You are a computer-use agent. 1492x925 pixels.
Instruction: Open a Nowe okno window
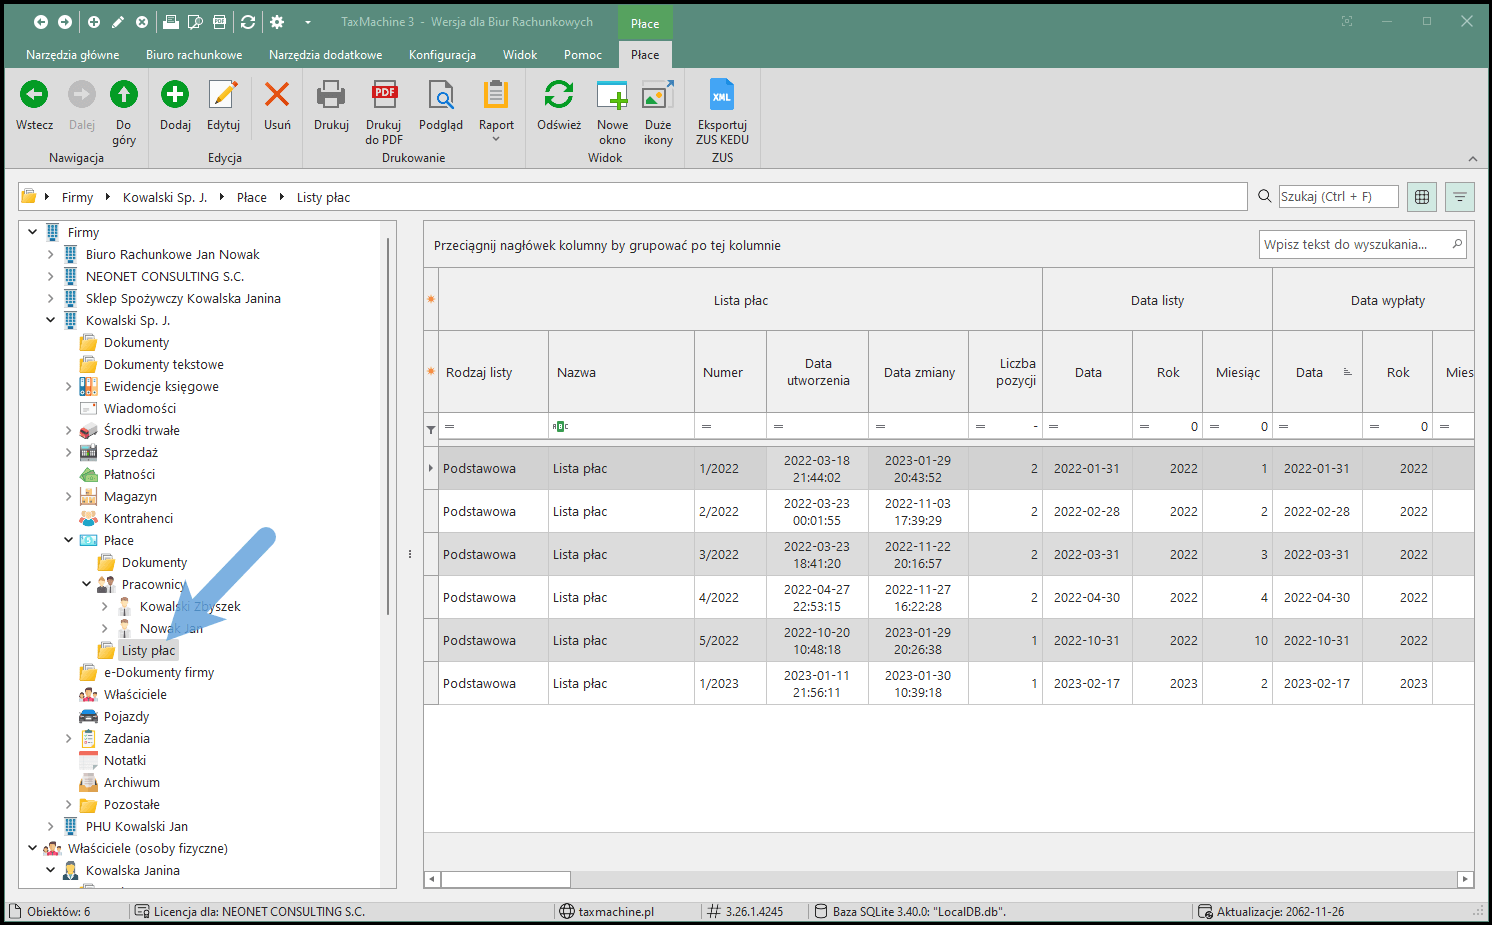click(x=612, y=96)
